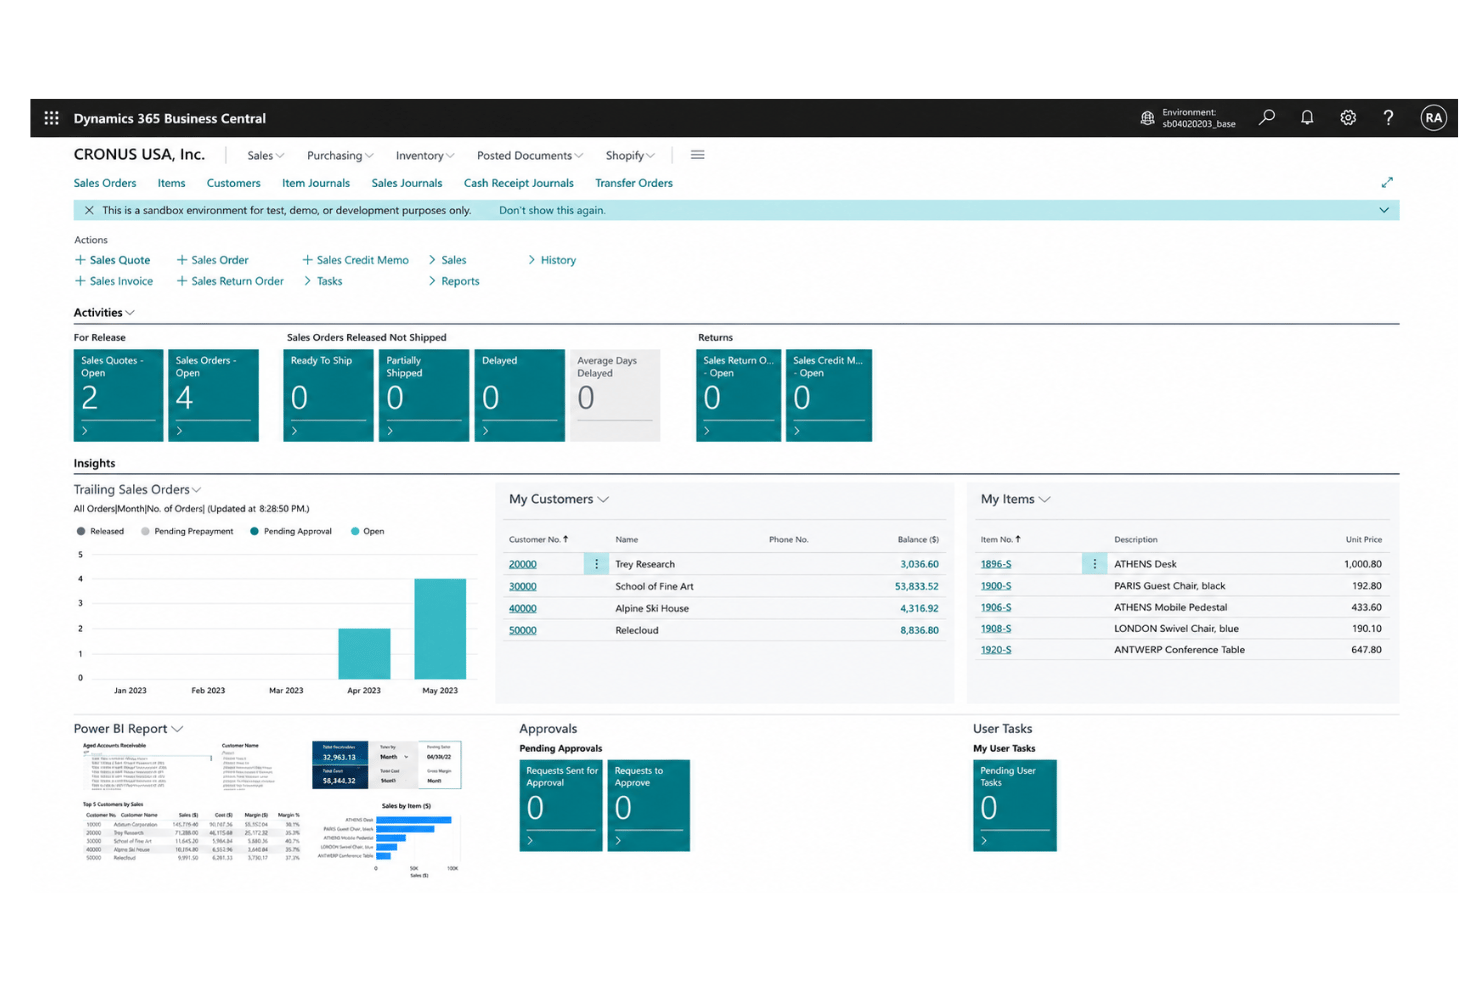Expand the Sales menu dropdown
This screenshot has height=987, width=1480.
point(266,155)
